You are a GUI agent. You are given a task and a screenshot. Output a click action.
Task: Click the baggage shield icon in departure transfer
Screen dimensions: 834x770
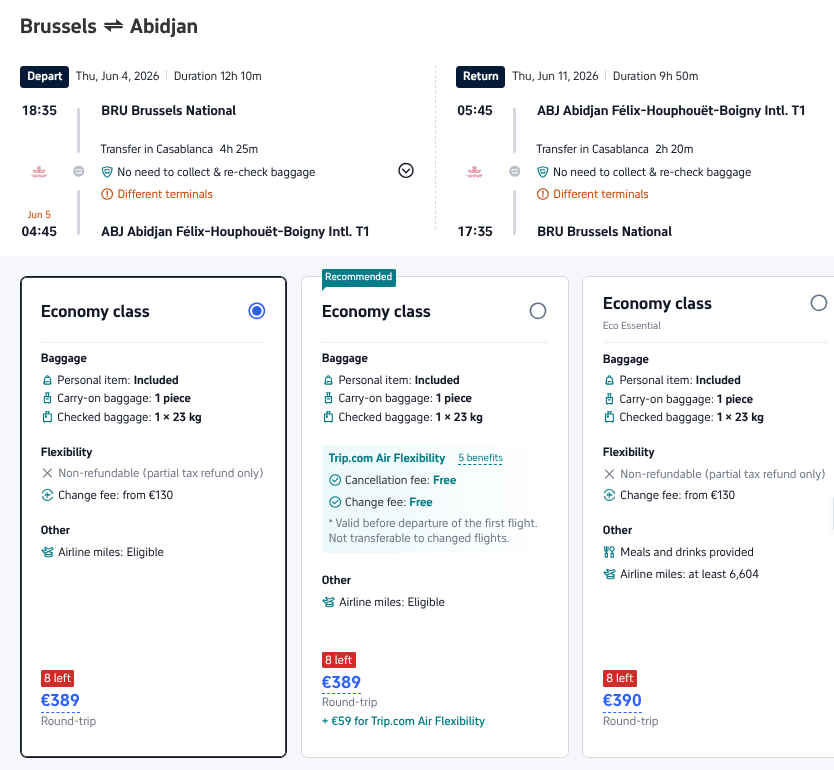tap(107, 172)
